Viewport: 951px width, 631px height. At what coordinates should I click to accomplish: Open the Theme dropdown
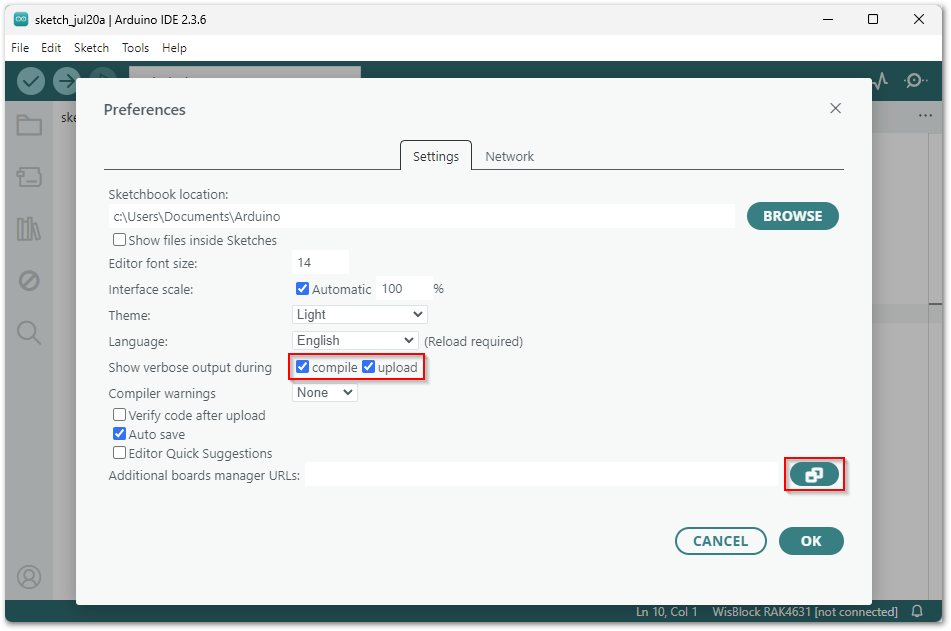pos(359,314)
